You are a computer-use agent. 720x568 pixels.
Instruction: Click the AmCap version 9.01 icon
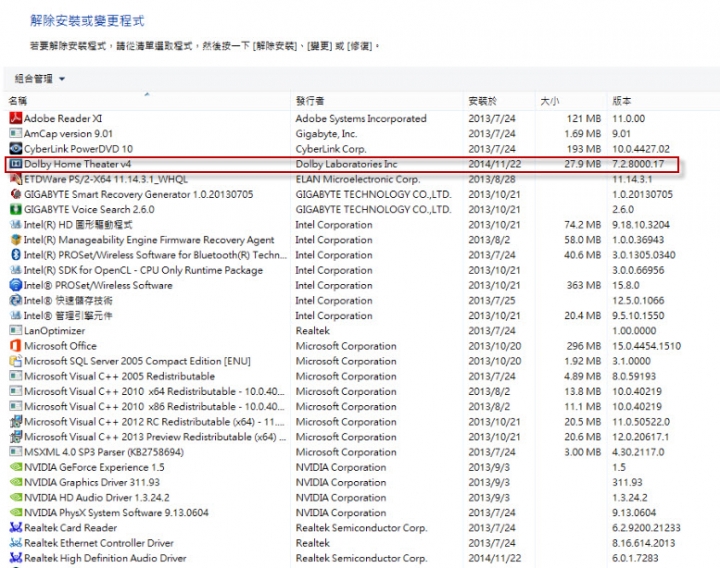(x=16, y=134)
